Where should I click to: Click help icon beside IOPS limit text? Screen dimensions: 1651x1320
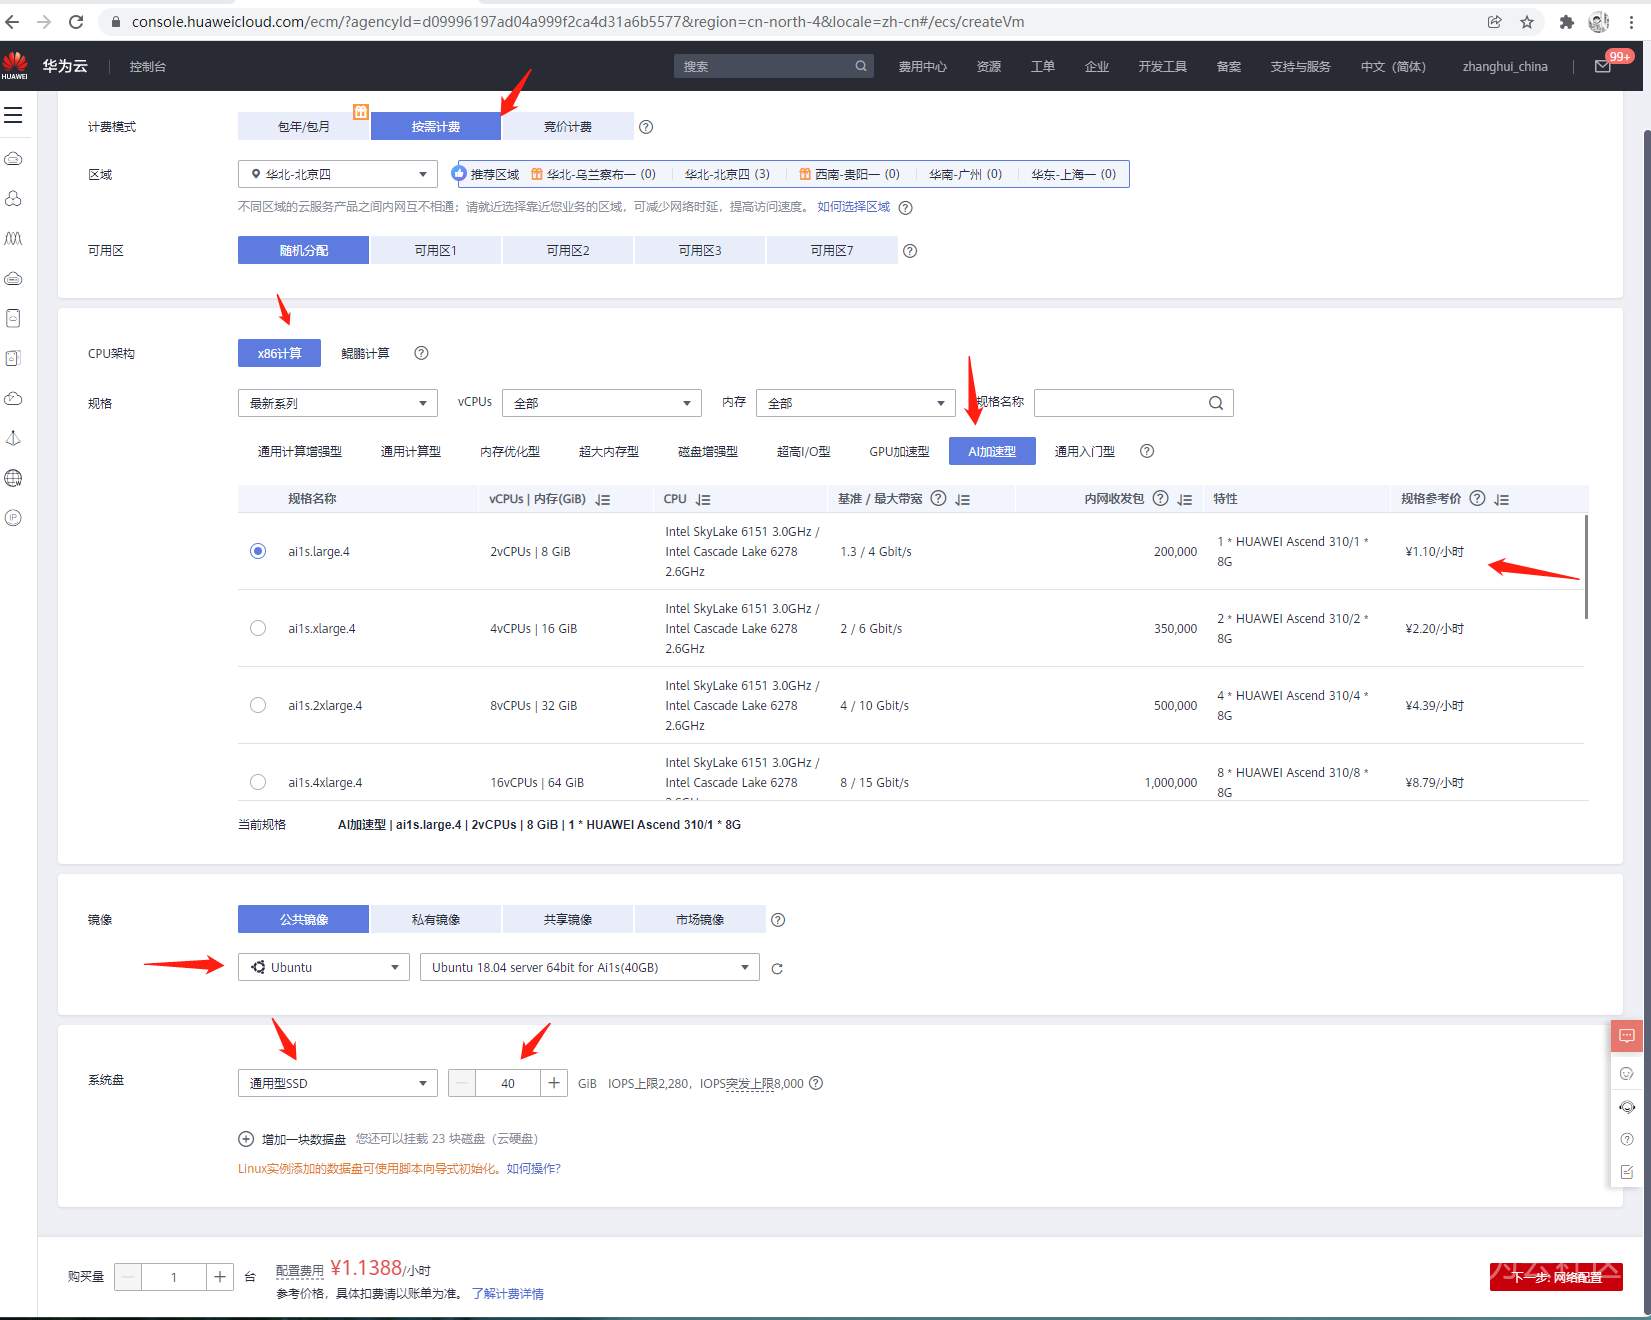click(816, 1083)
